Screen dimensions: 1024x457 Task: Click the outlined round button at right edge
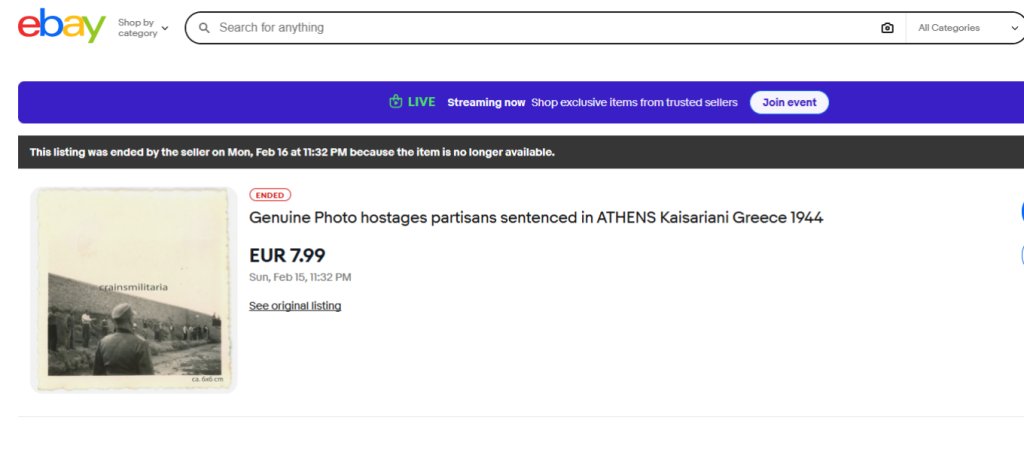[x=1021, y=255]
